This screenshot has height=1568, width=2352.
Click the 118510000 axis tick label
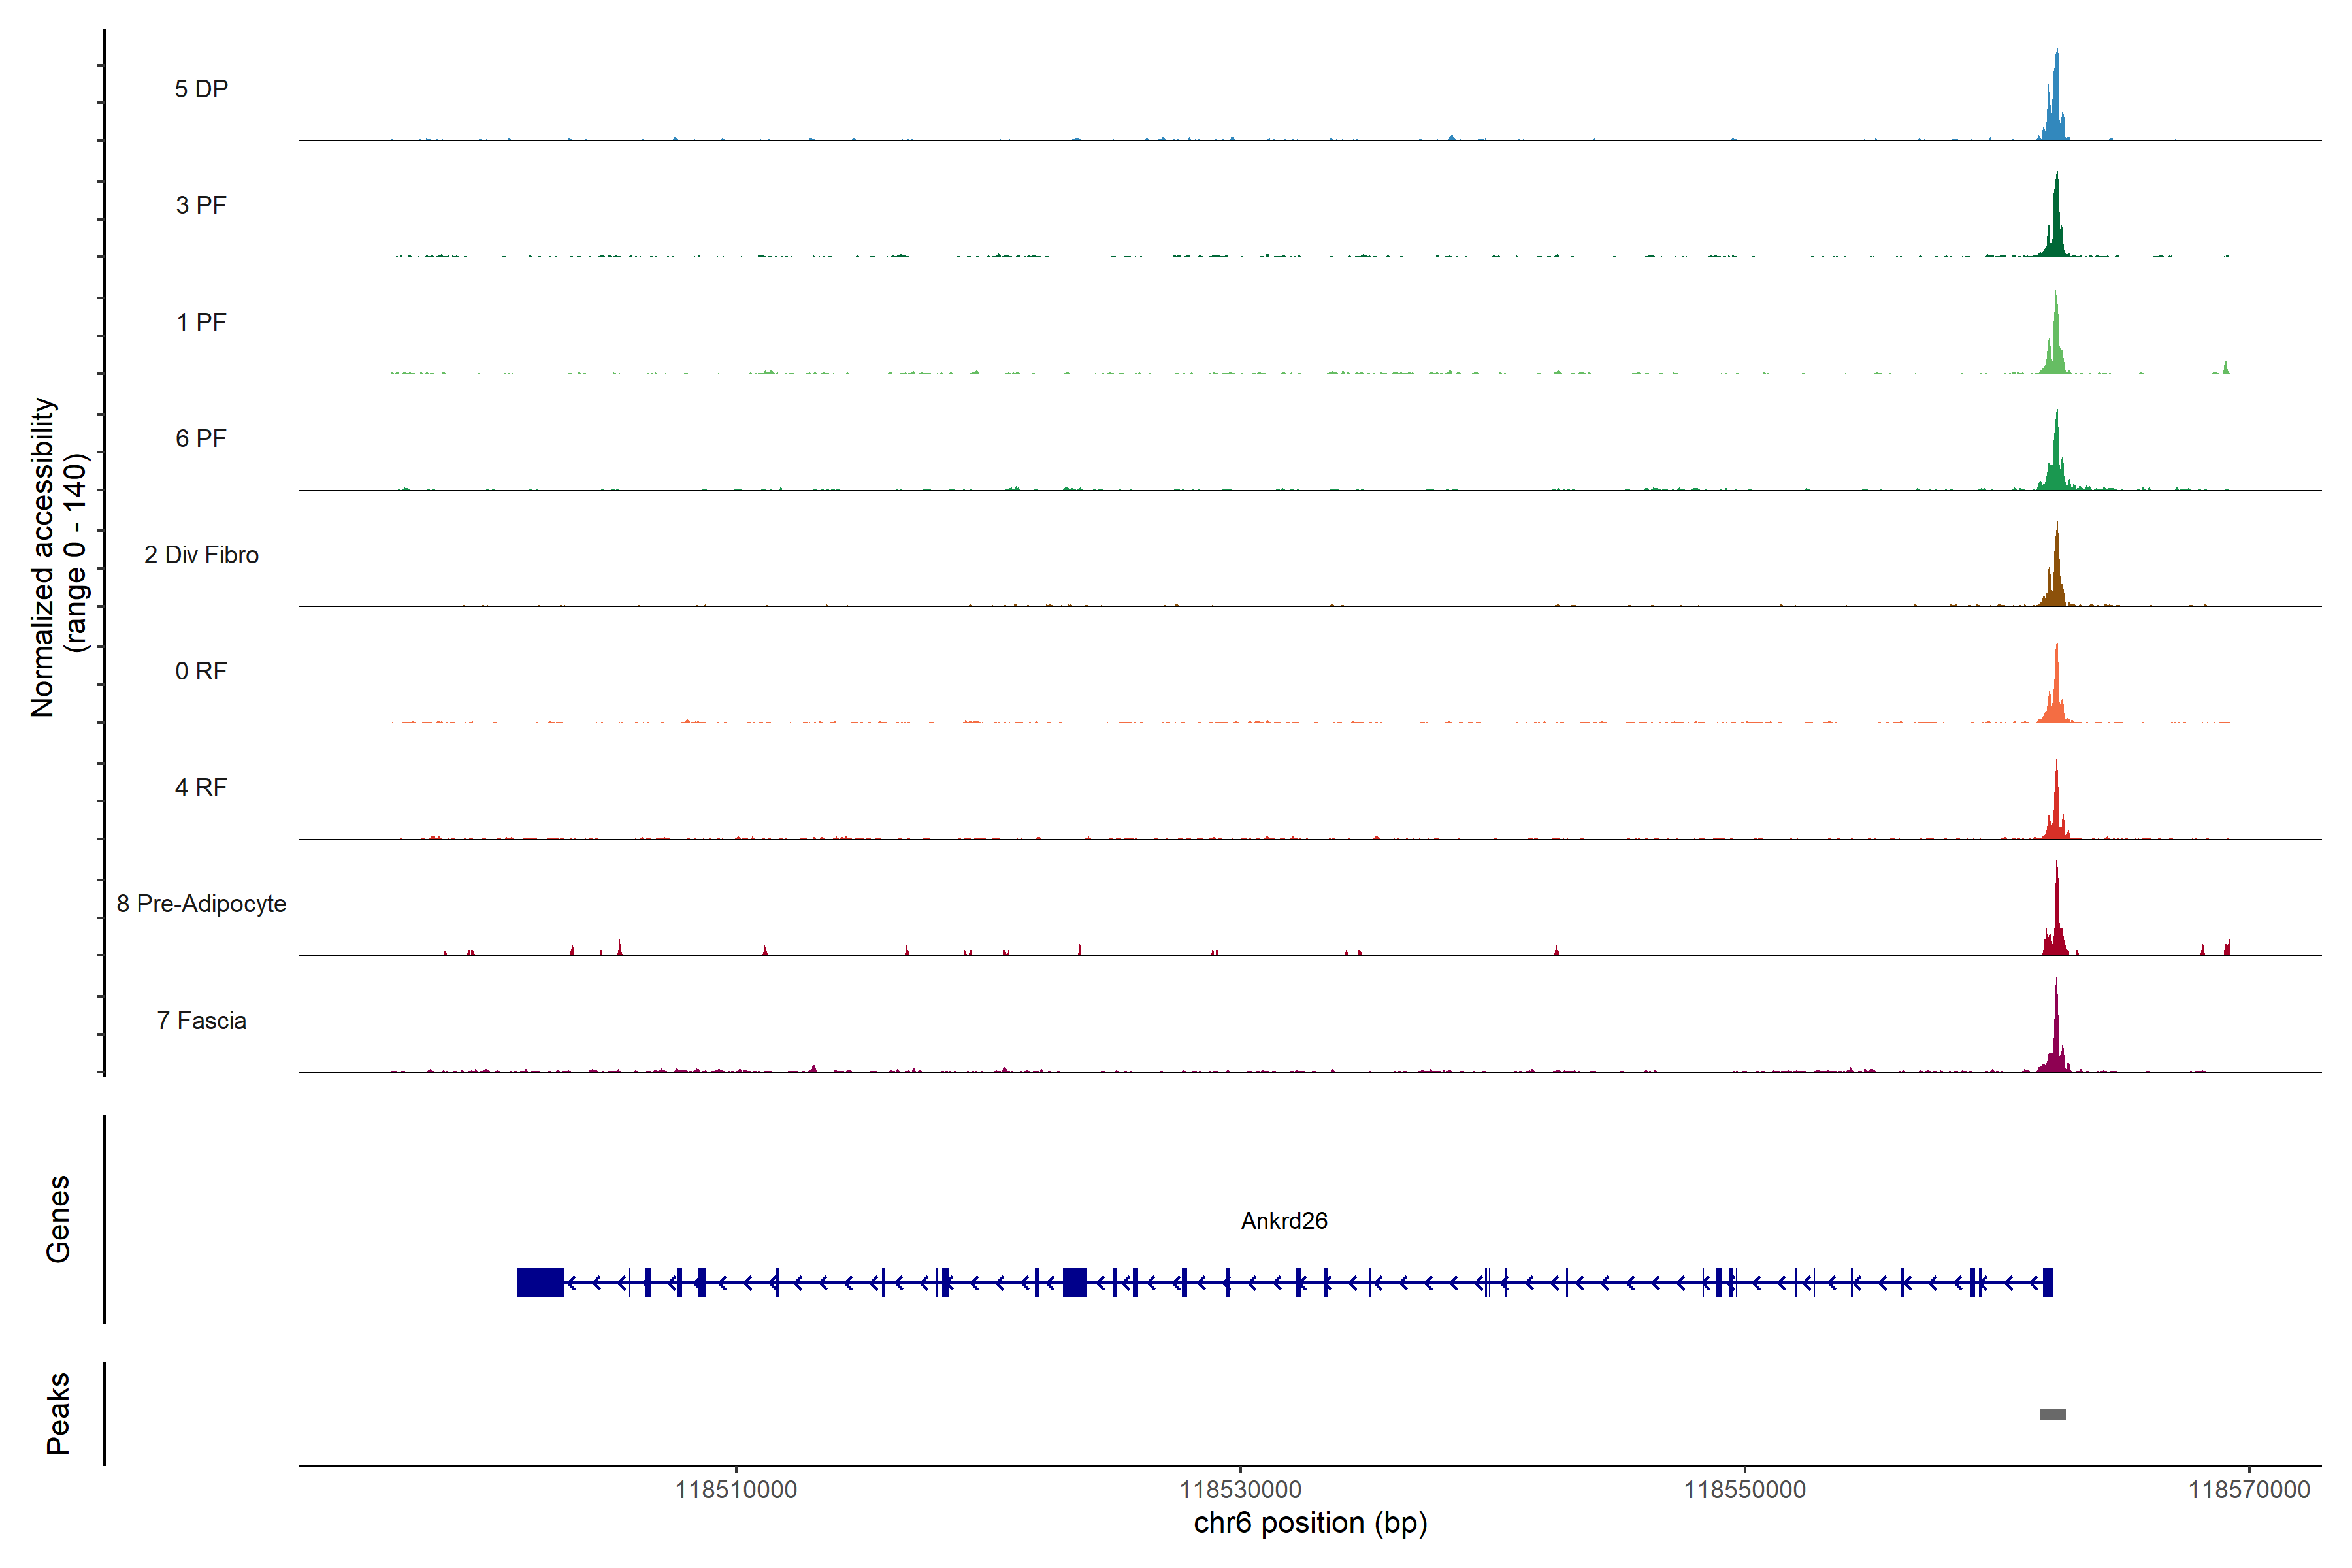[736, 1490]
